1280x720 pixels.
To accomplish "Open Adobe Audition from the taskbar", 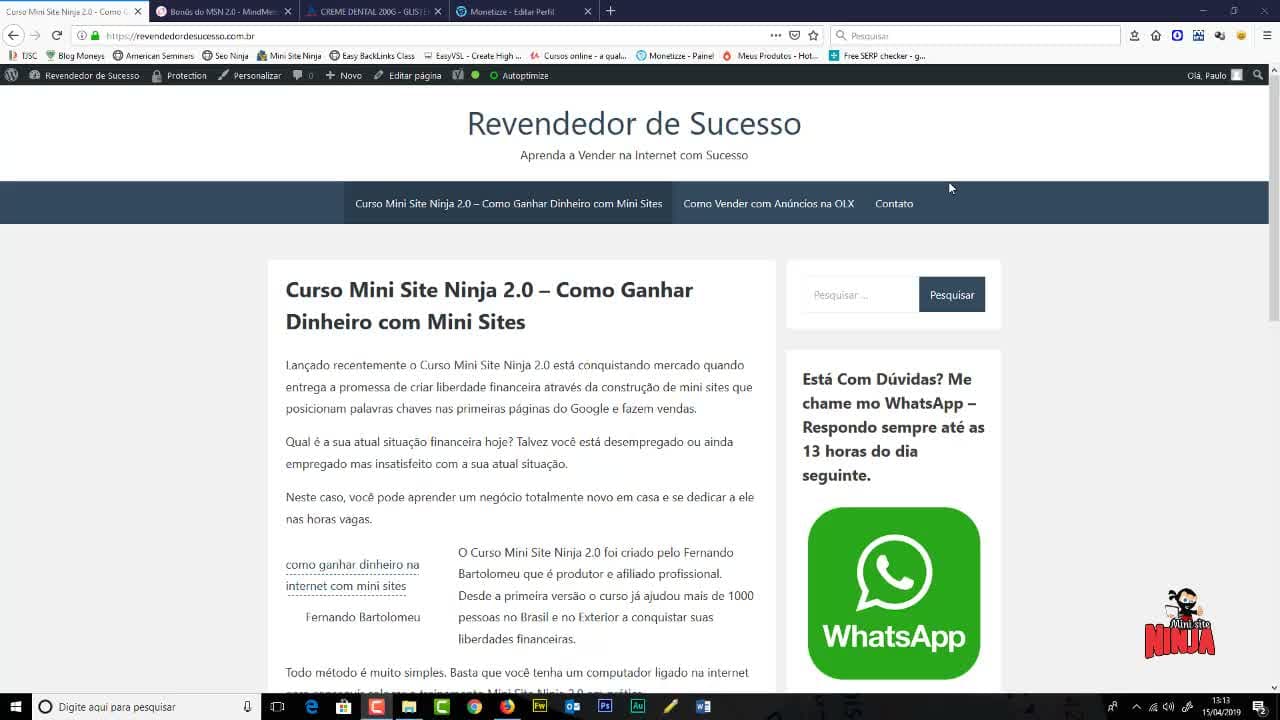I will click(x=637, y=706).
